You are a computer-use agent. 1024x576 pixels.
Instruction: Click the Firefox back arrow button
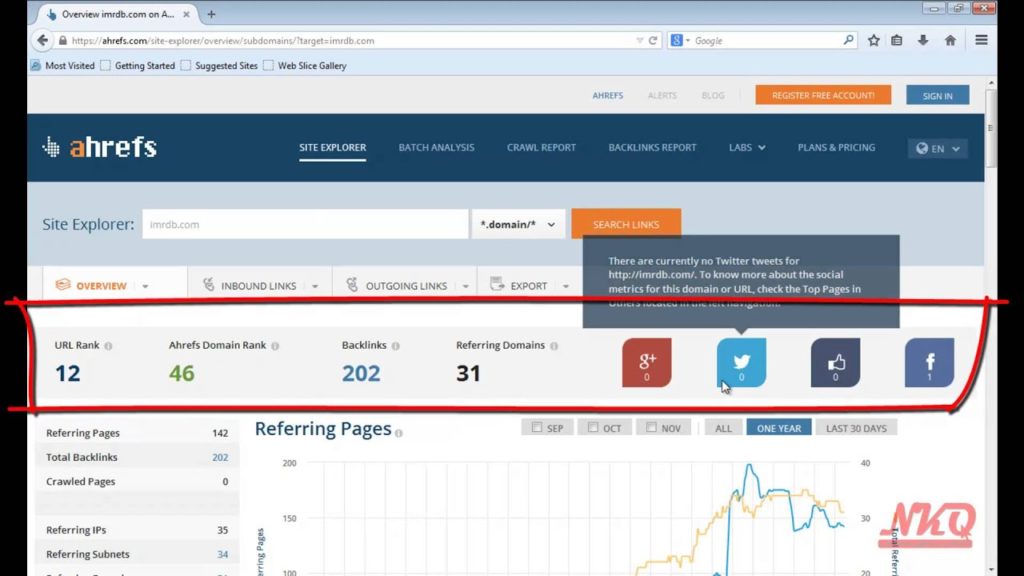tap(43, 40)
